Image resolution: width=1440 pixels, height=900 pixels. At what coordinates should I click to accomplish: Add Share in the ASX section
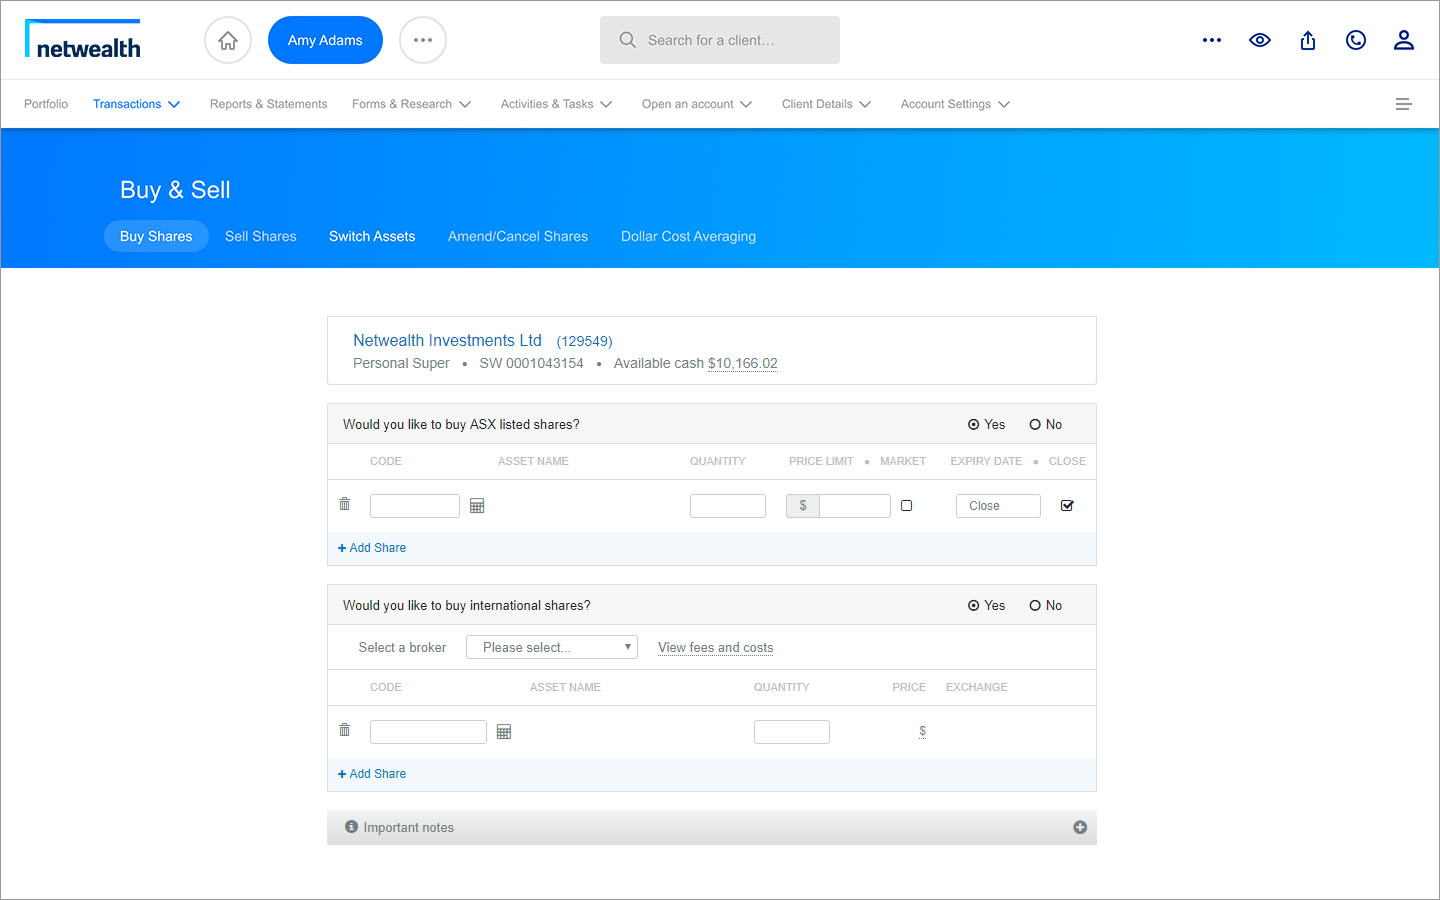pos(372,548)
